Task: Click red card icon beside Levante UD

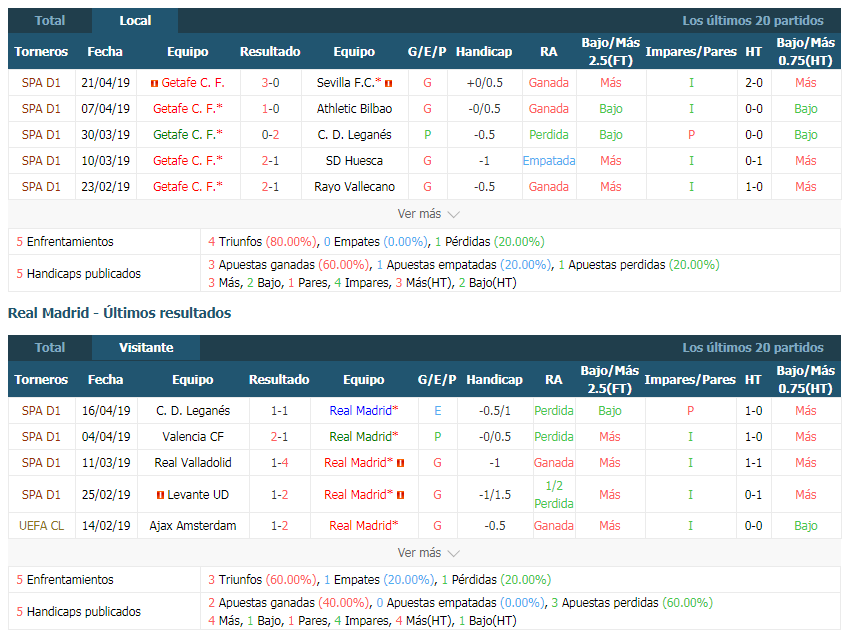Action: [x=160, y=495]
